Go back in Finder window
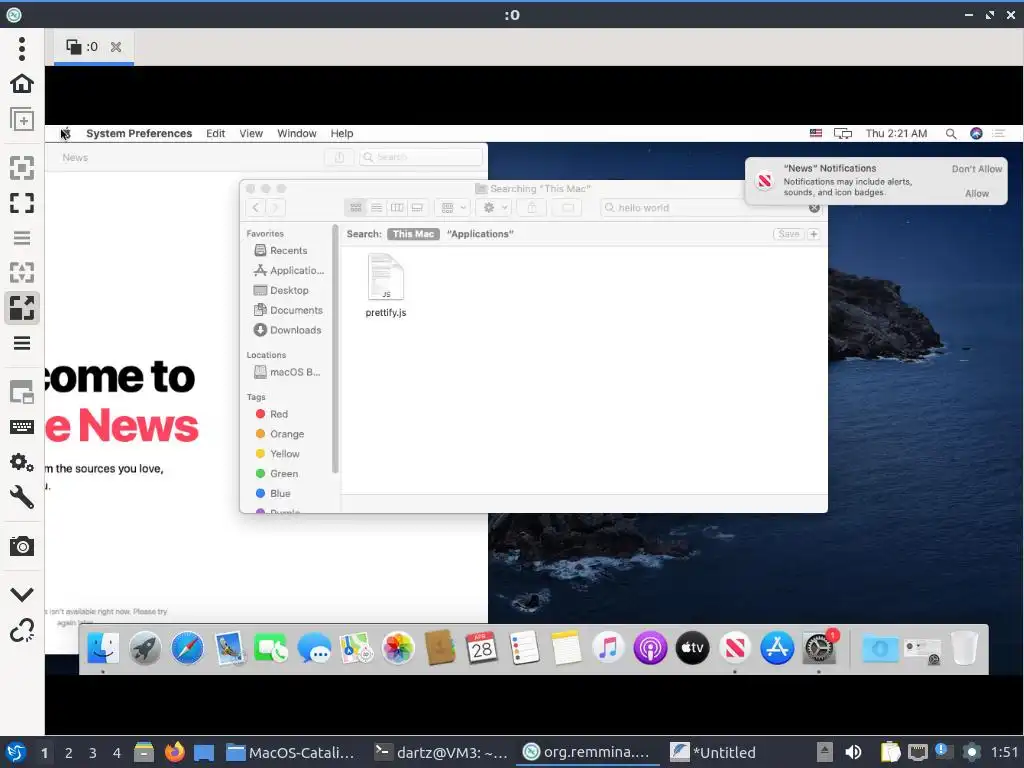 click(256, 208)
